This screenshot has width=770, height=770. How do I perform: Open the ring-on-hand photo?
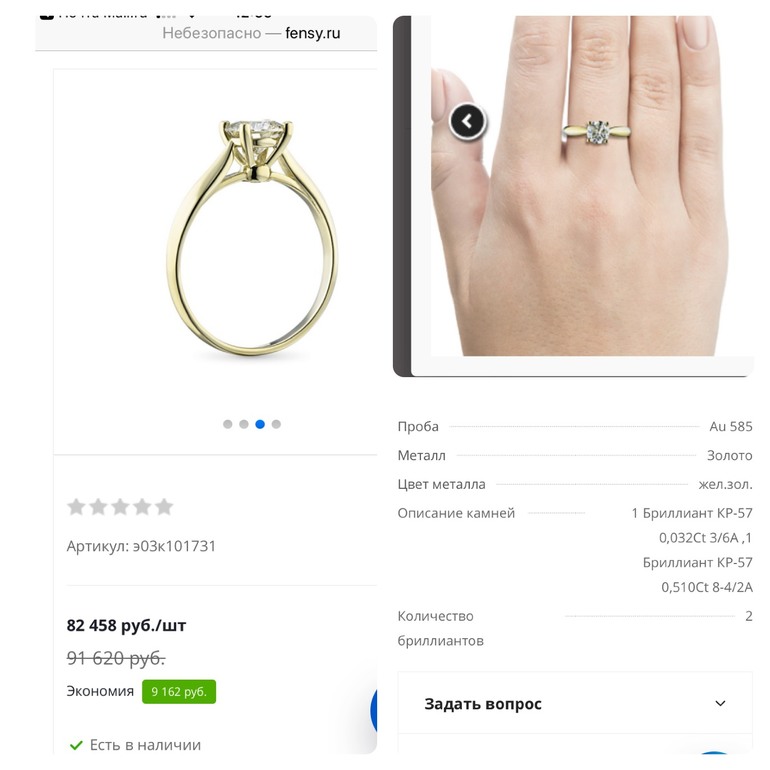tap(579, 186)
